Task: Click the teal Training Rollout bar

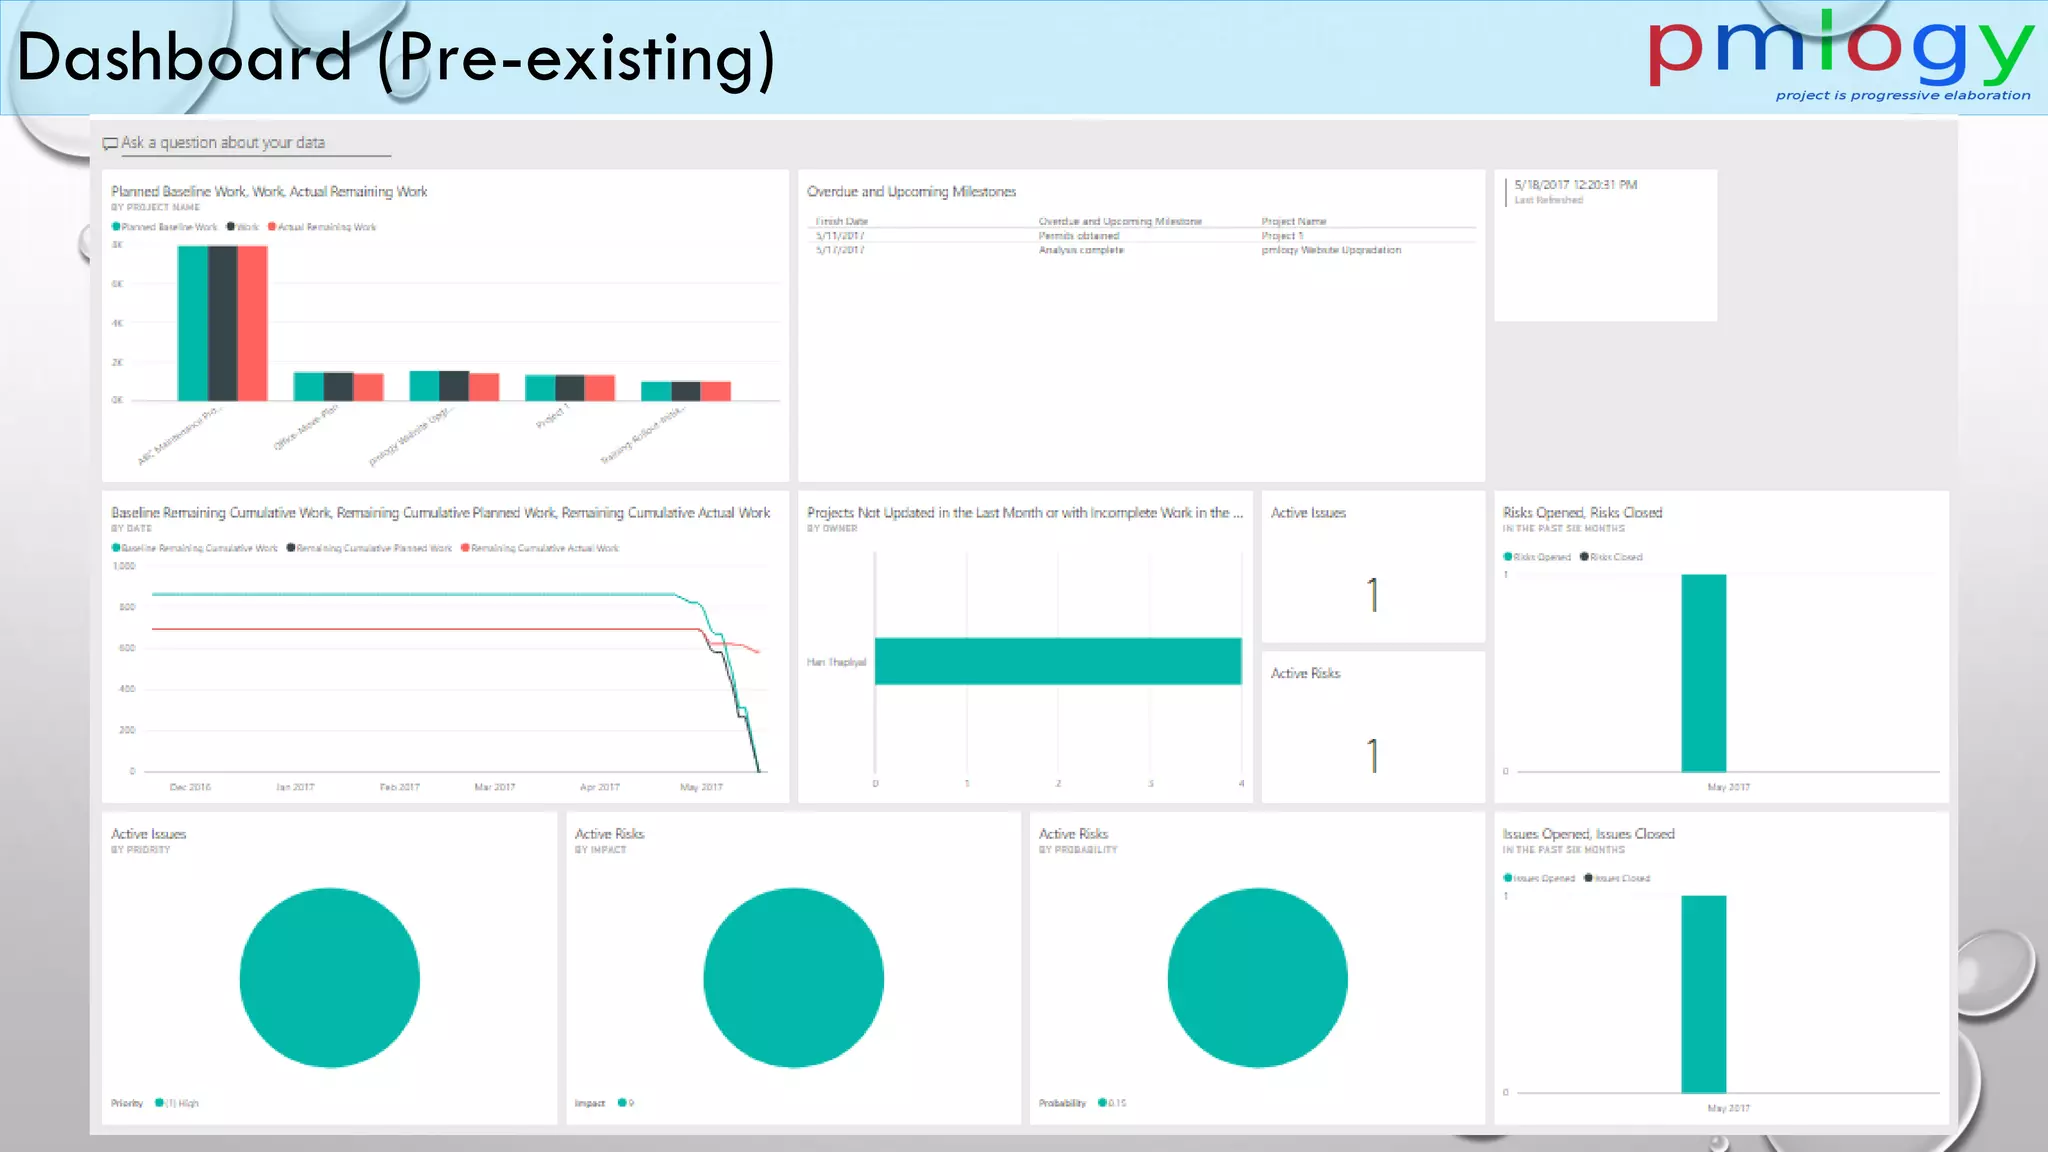Action: point(656,391)
